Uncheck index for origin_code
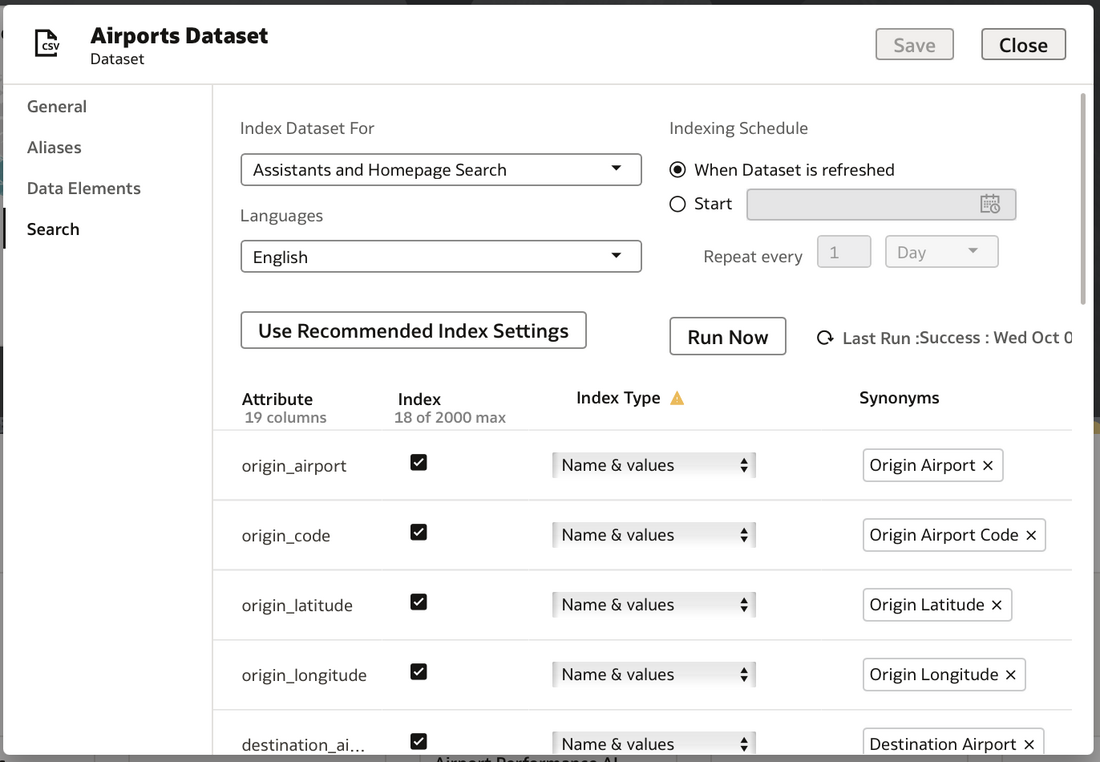This screenshot has height=762, width=1100. click(419, 532)
